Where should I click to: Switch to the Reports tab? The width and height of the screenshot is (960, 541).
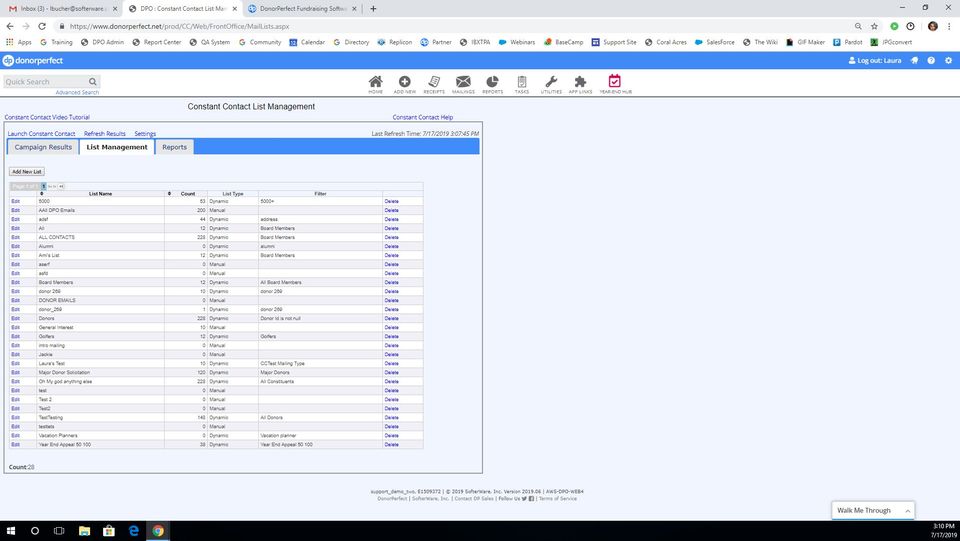click(x=174, y=147)
